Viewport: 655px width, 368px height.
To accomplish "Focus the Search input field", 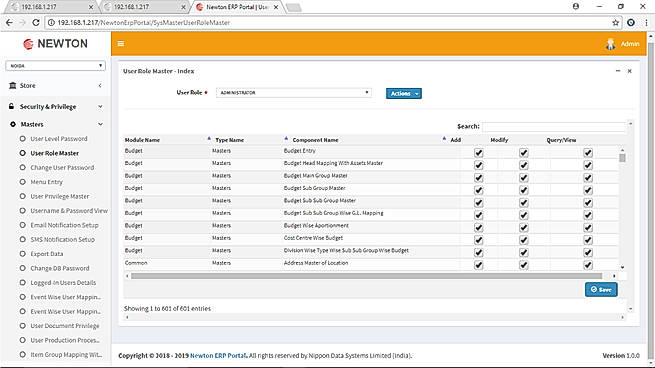I will click(554, 126).
